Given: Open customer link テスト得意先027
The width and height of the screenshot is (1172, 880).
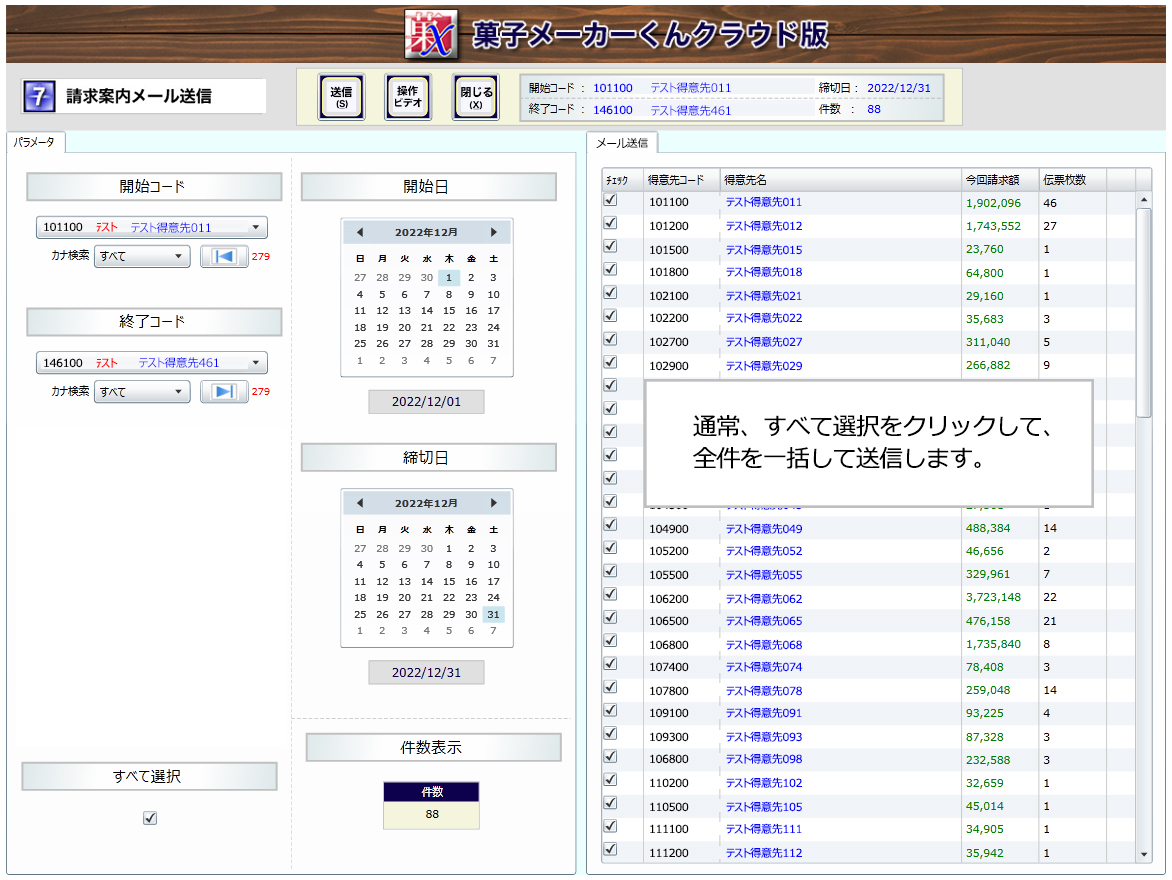Looking at the screenshot, I should [x=764, y=342].
